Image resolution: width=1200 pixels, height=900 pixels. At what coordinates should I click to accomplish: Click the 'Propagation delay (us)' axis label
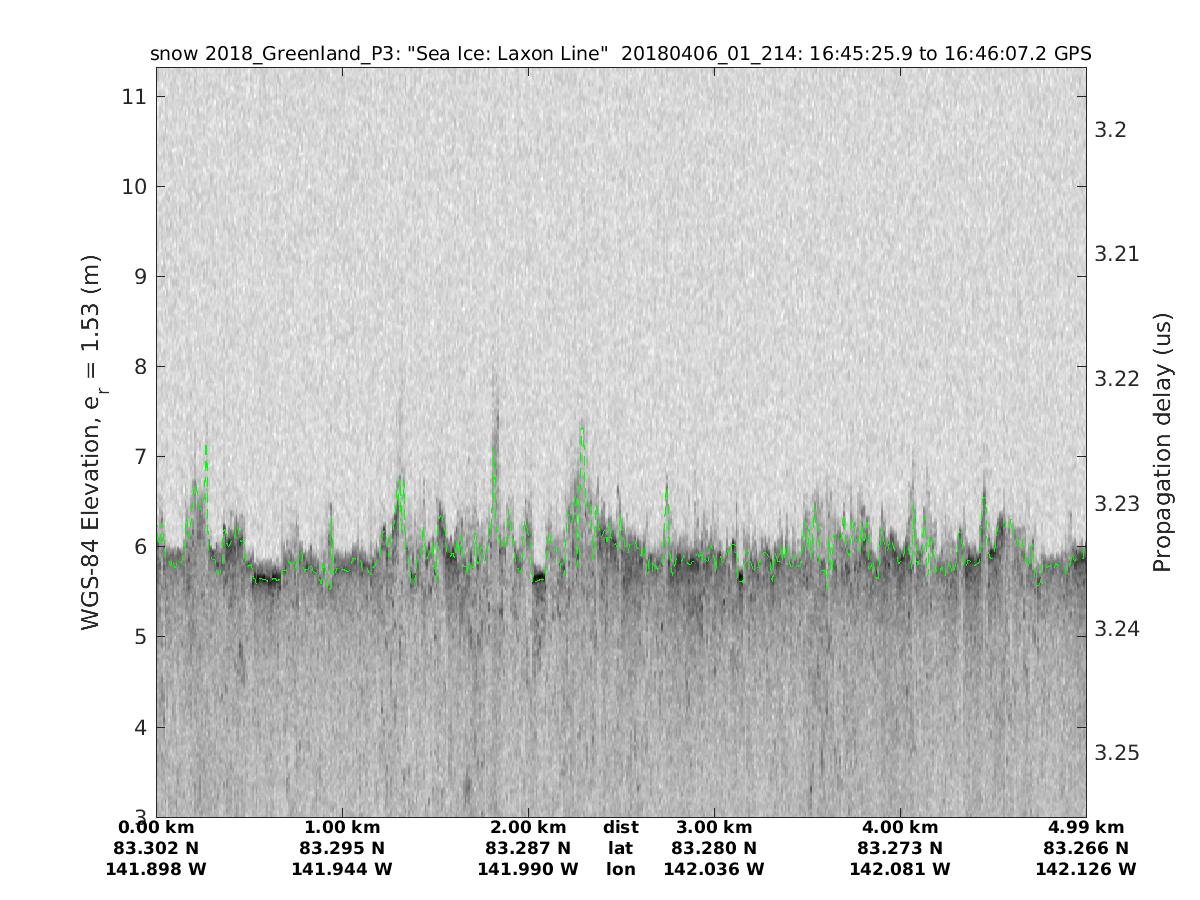(x=1161, y=442)
